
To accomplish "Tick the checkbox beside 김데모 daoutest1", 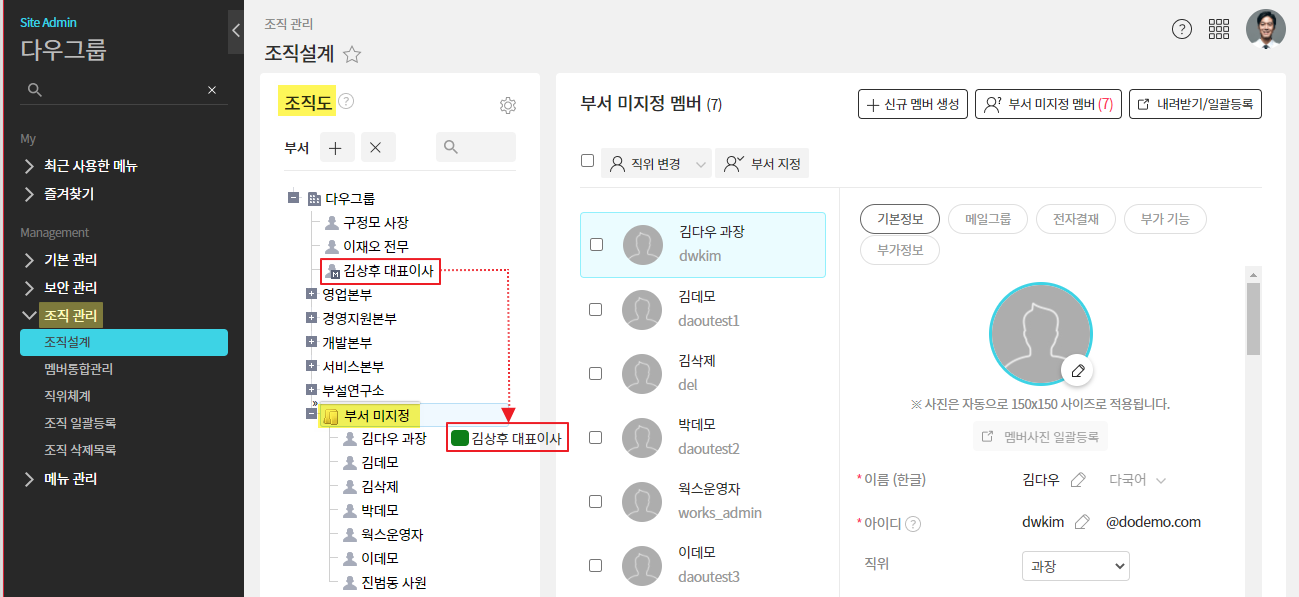I will 596,309.
